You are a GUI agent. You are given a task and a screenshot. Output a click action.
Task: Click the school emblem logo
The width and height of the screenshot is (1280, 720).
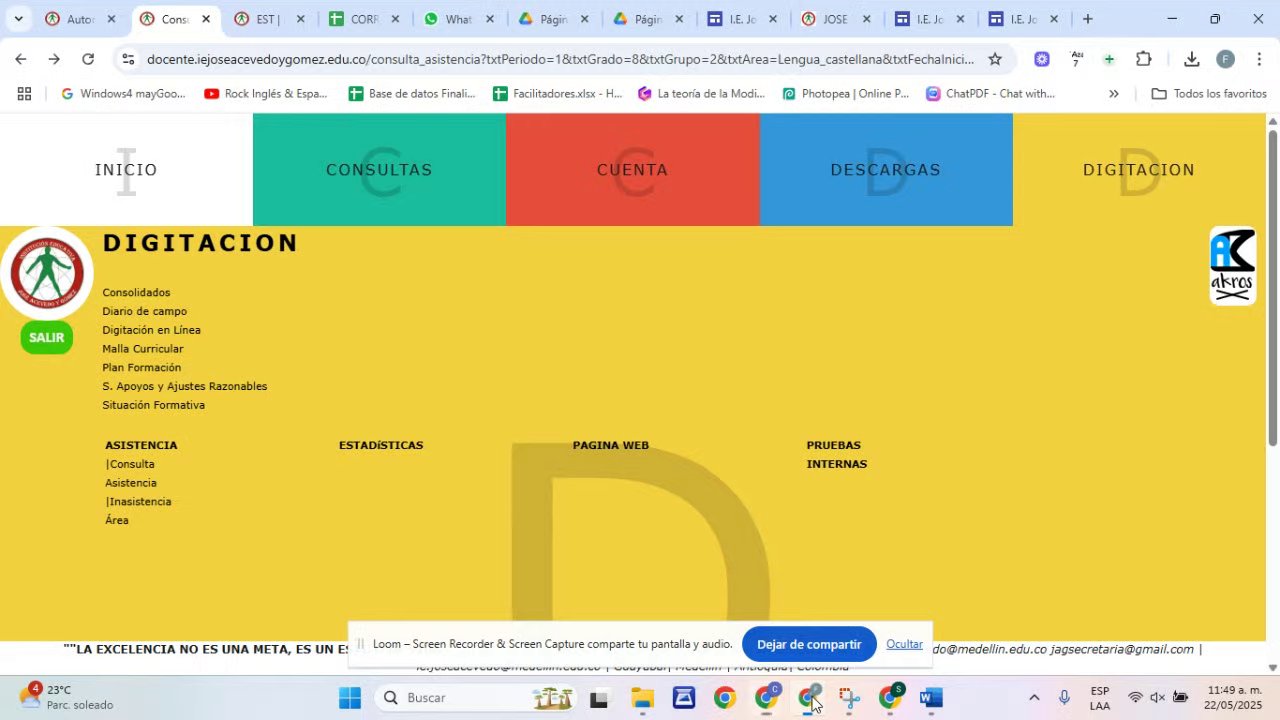pos(47,273)
